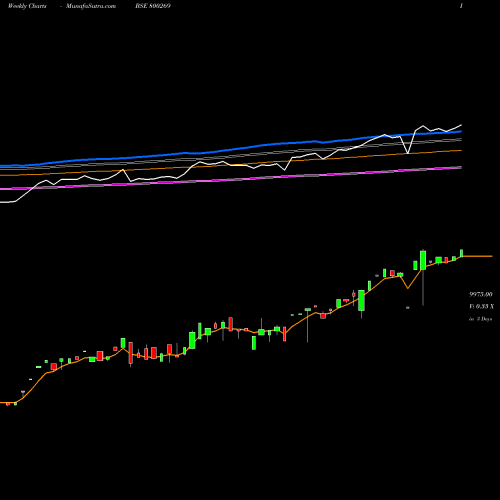Click the tall green candlestick with the long lower wick

423,260
